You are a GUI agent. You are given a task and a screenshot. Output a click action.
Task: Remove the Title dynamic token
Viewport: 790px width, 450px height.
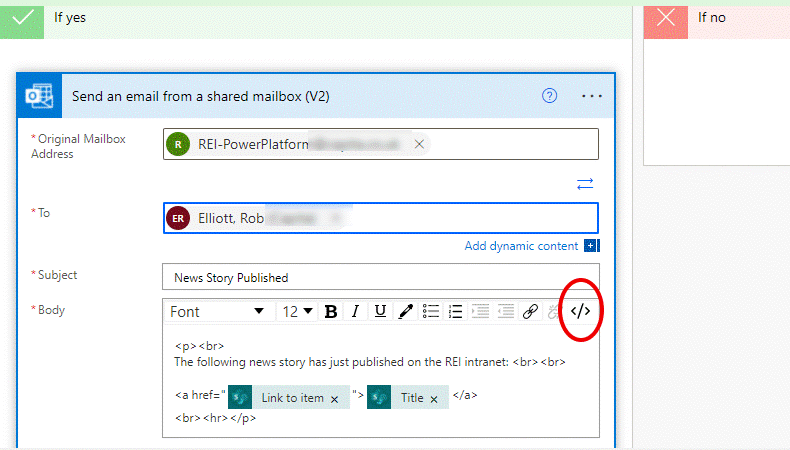[434, 399]
